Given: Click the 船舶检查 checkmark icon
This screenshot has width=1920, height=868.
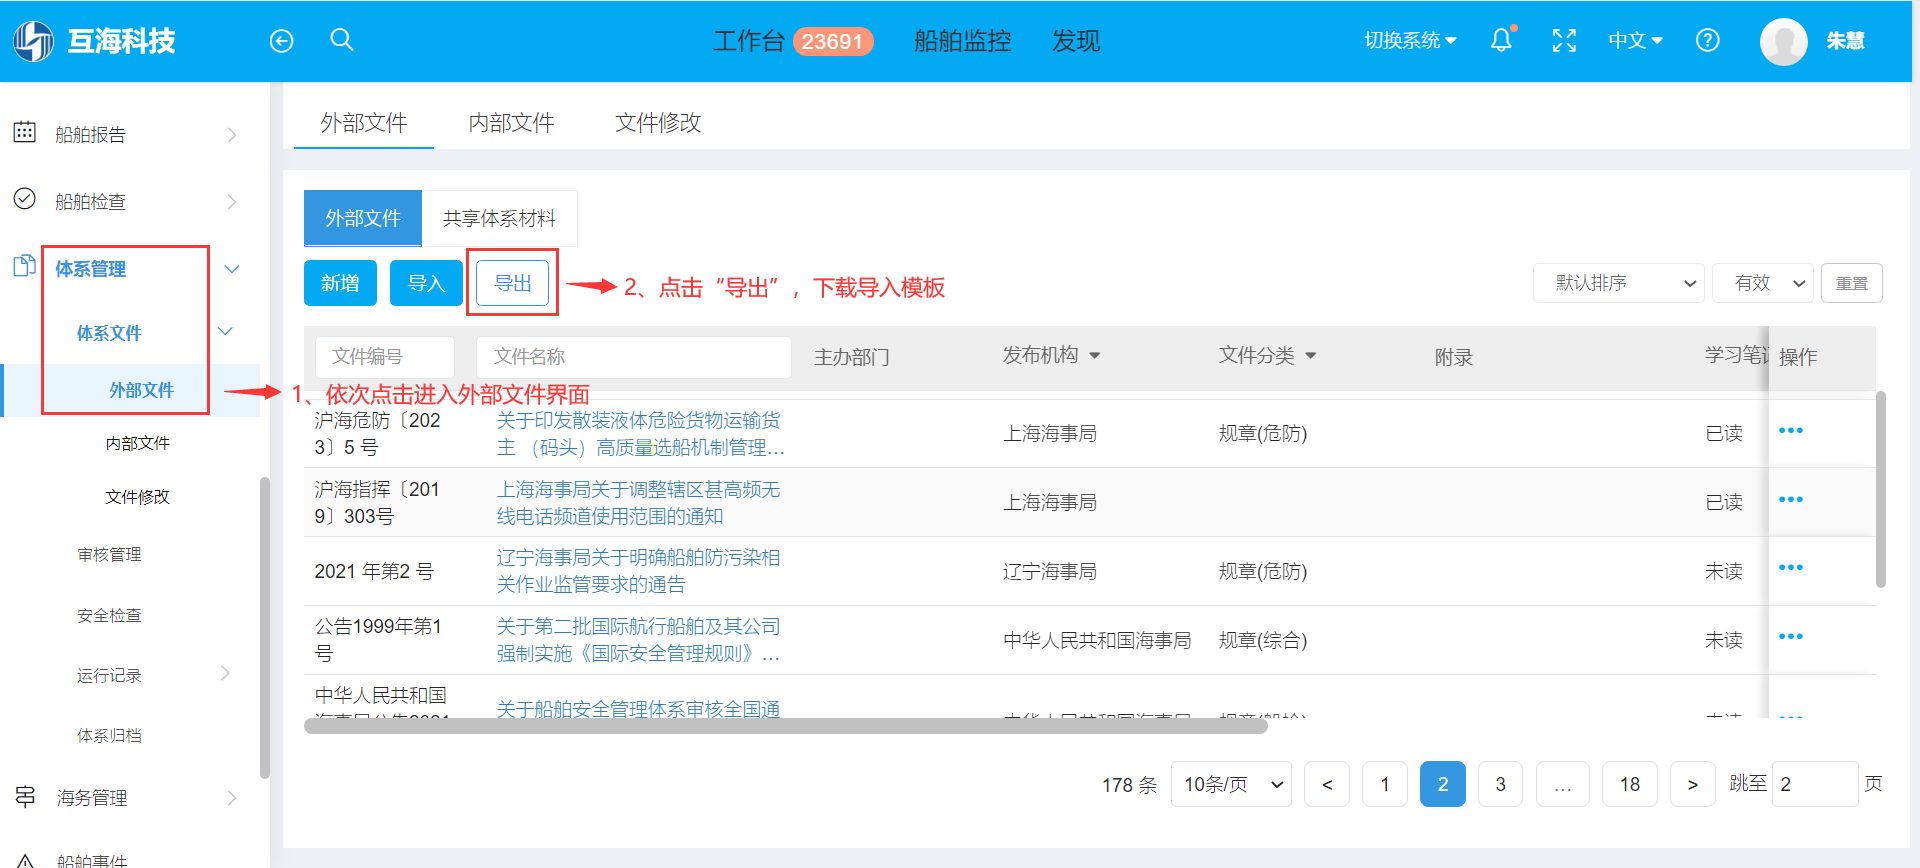Looking at the screenshot, I should (x=25, y=199).
